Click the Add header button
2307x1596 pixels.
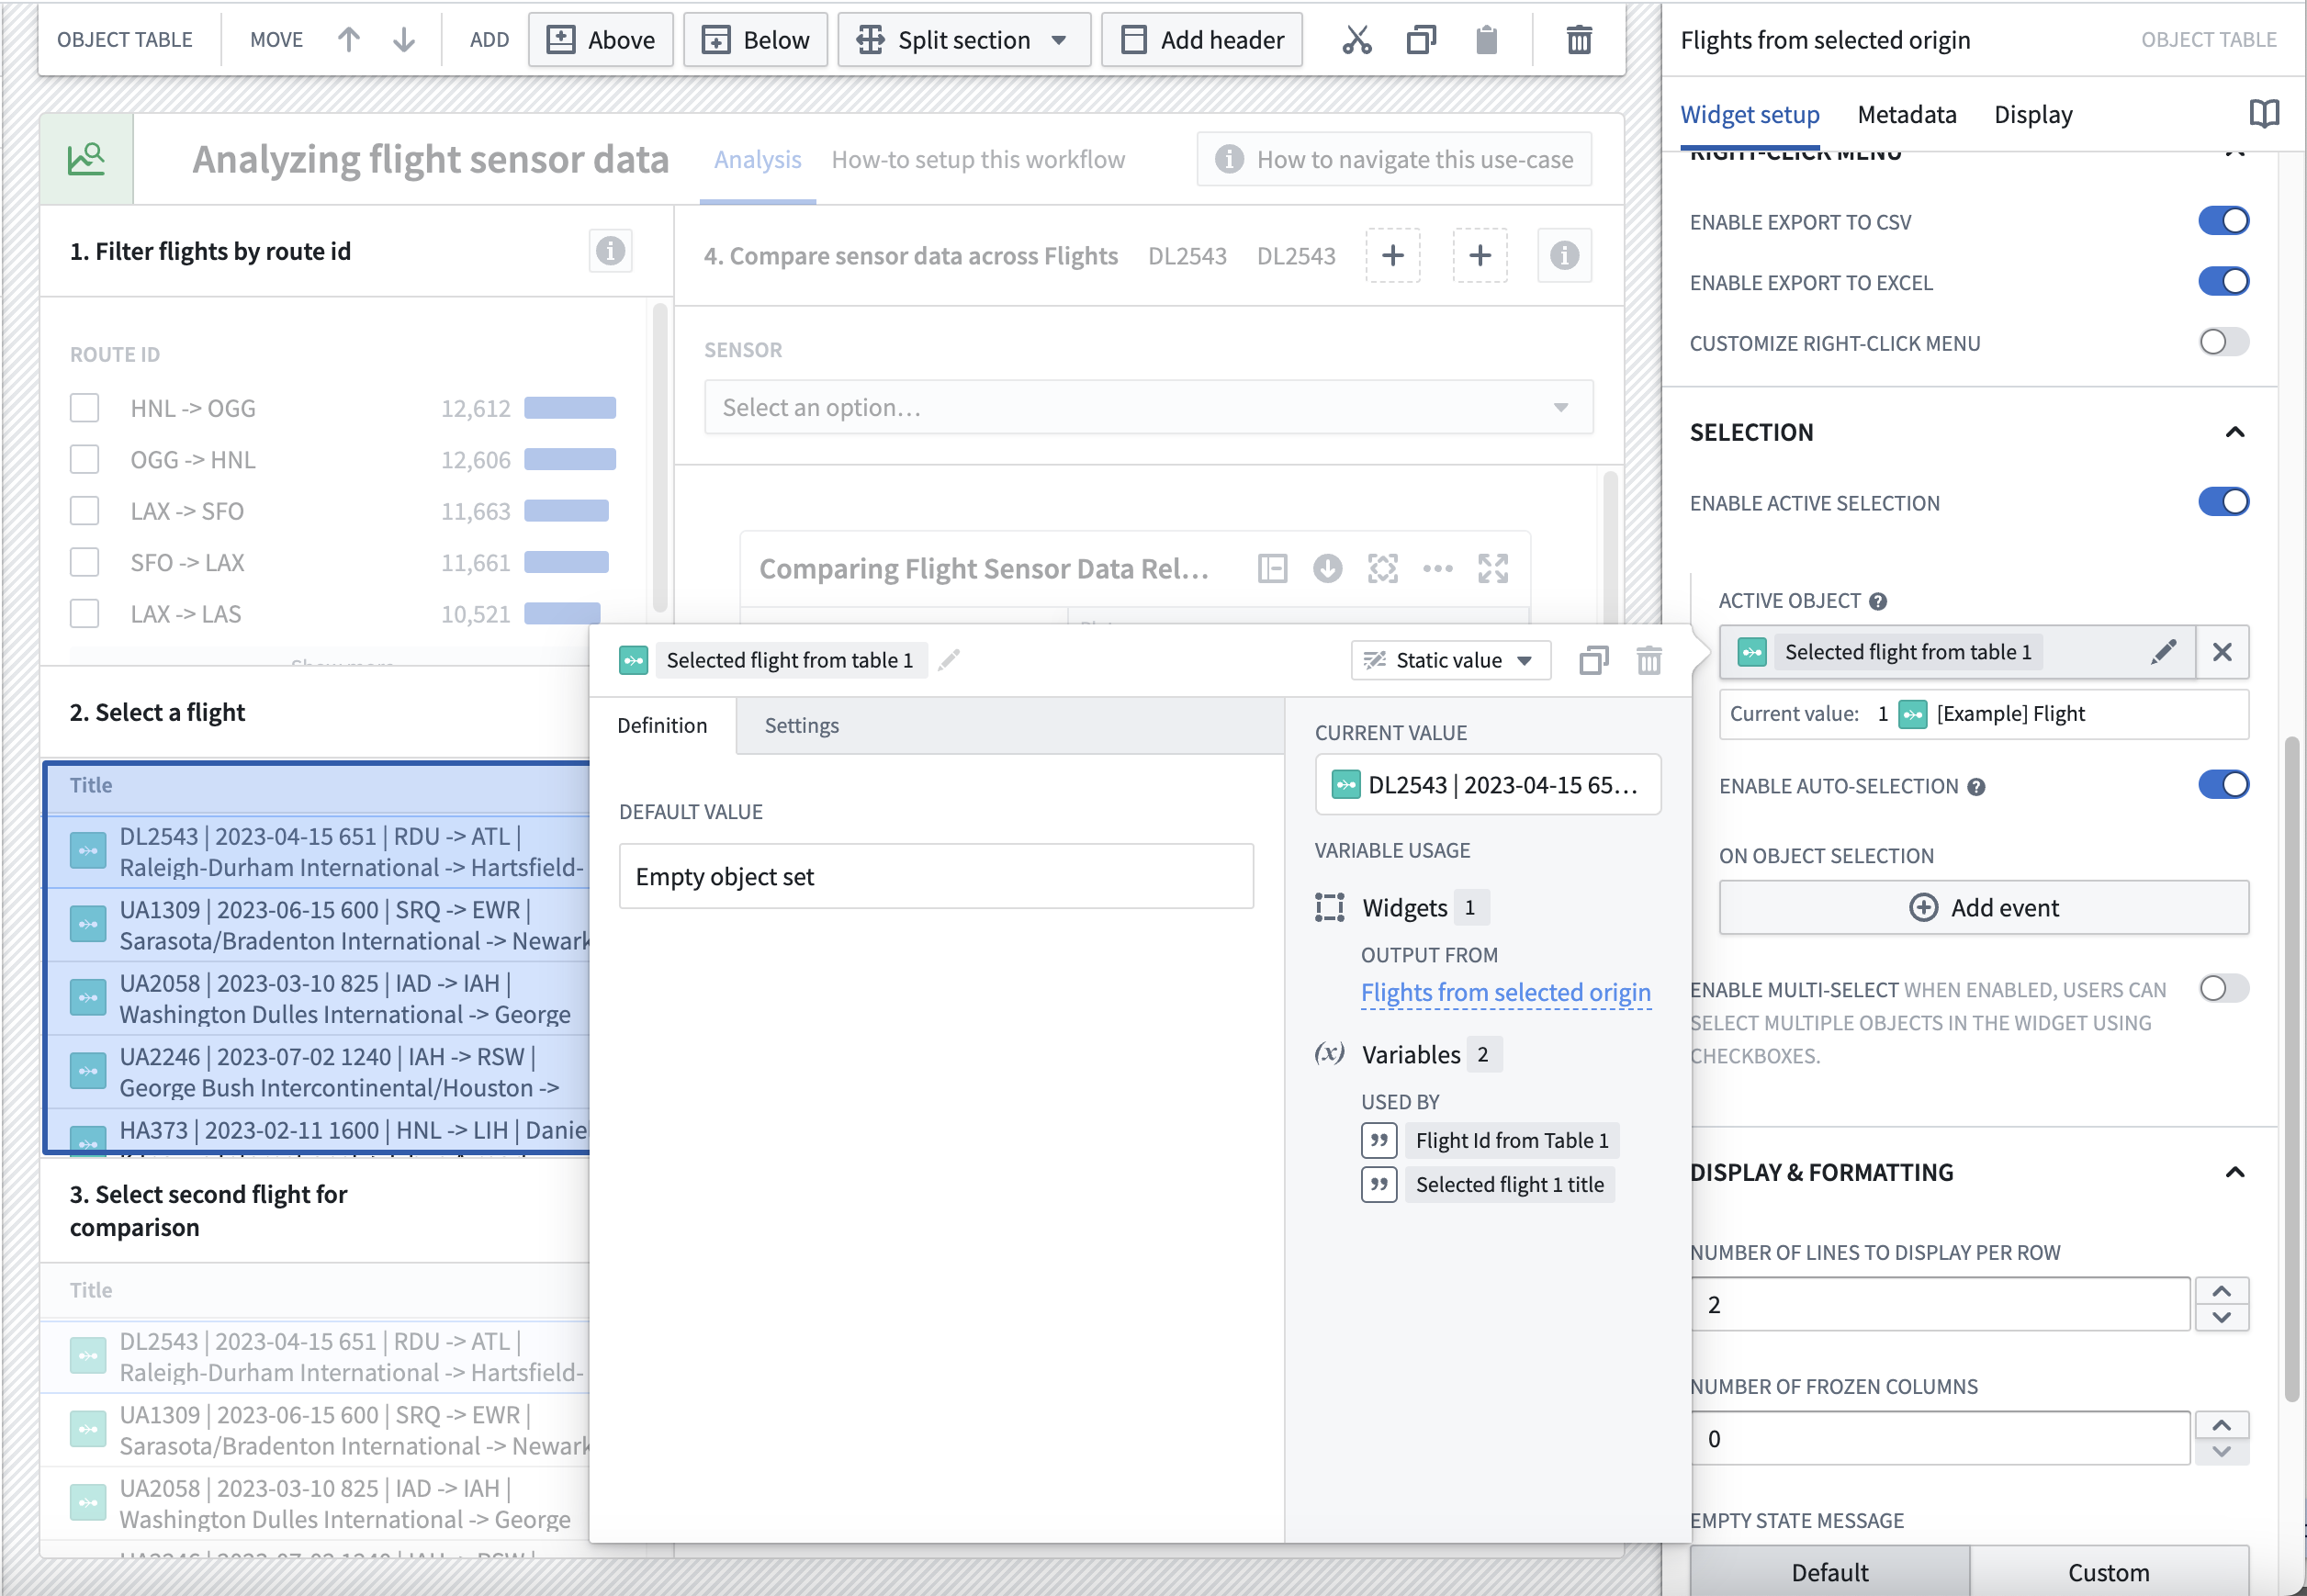(x=1201, y=40)
